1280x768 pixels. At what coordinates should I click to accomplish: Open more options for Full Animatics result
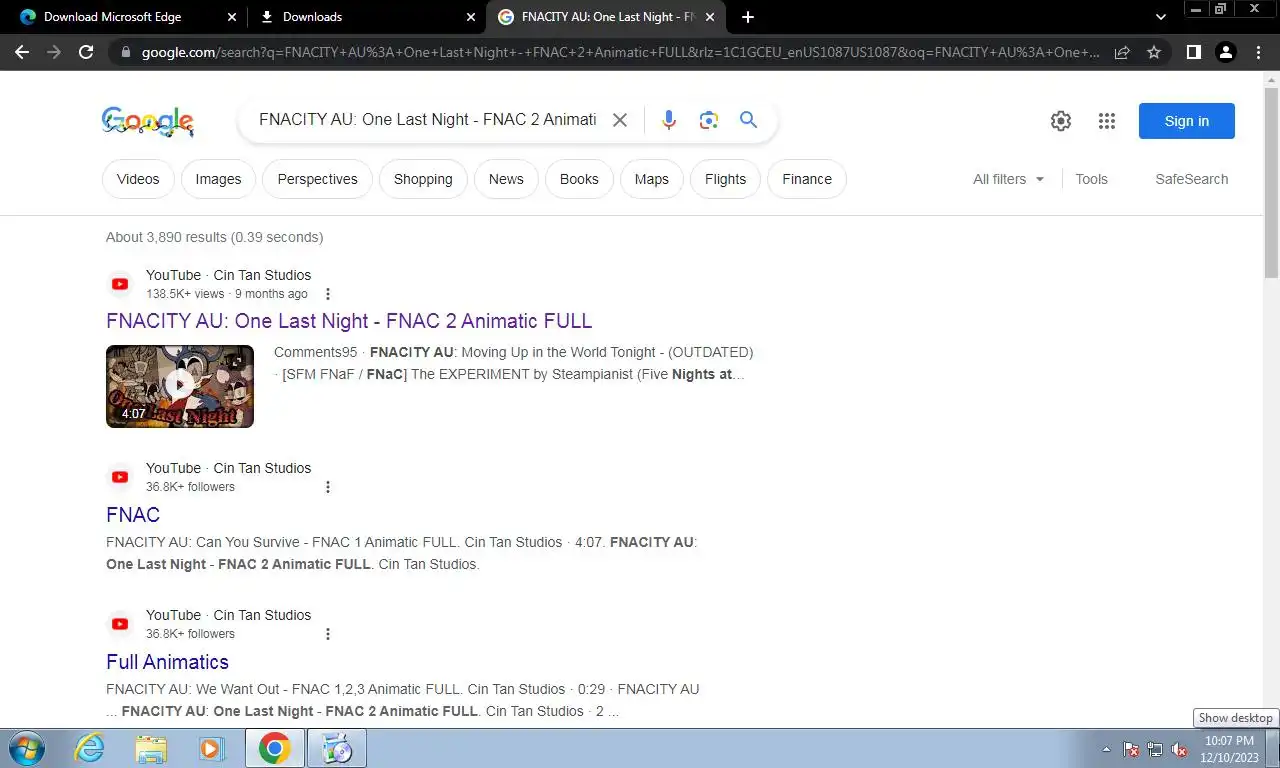(327, 634)
